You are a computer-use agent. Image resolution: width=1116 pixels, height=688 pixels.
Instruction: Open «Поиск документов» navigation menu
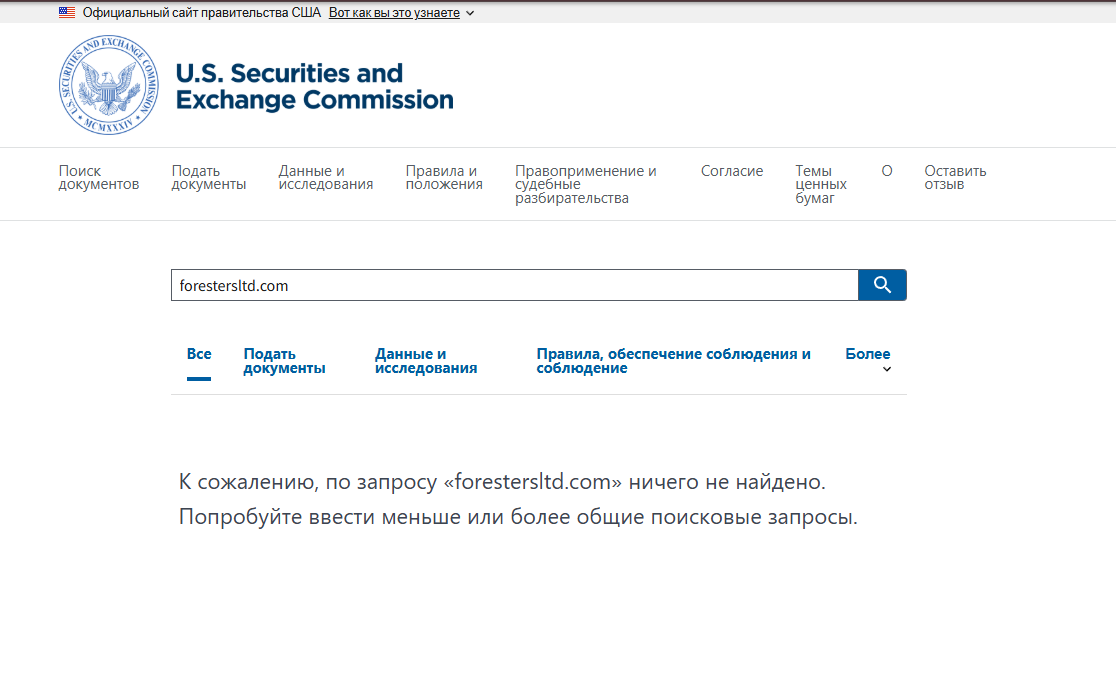click(99, 178)
